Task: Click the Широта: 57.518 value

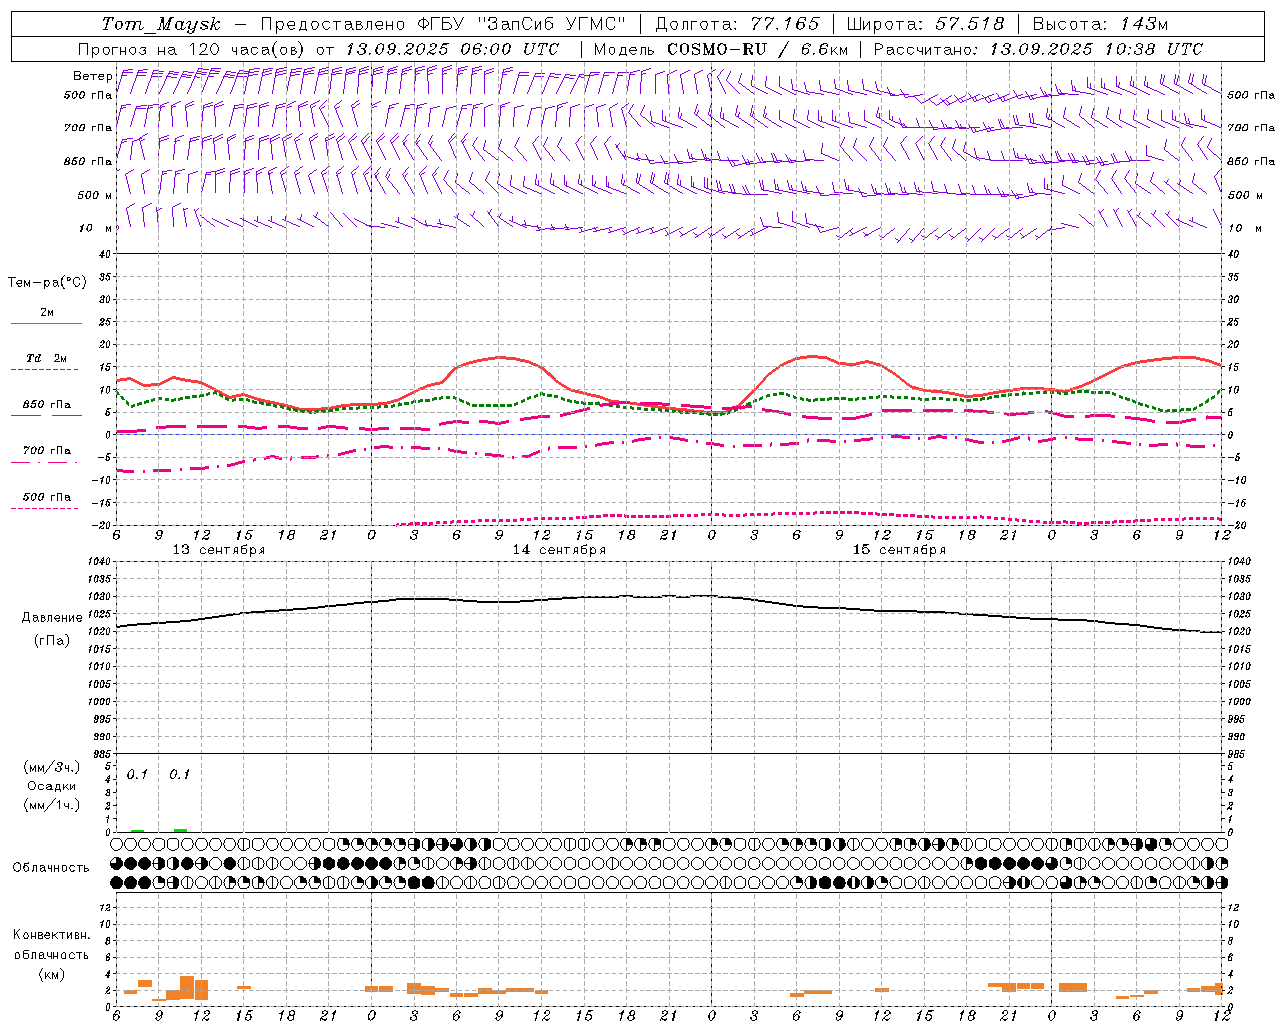Action: pos(925,24)
